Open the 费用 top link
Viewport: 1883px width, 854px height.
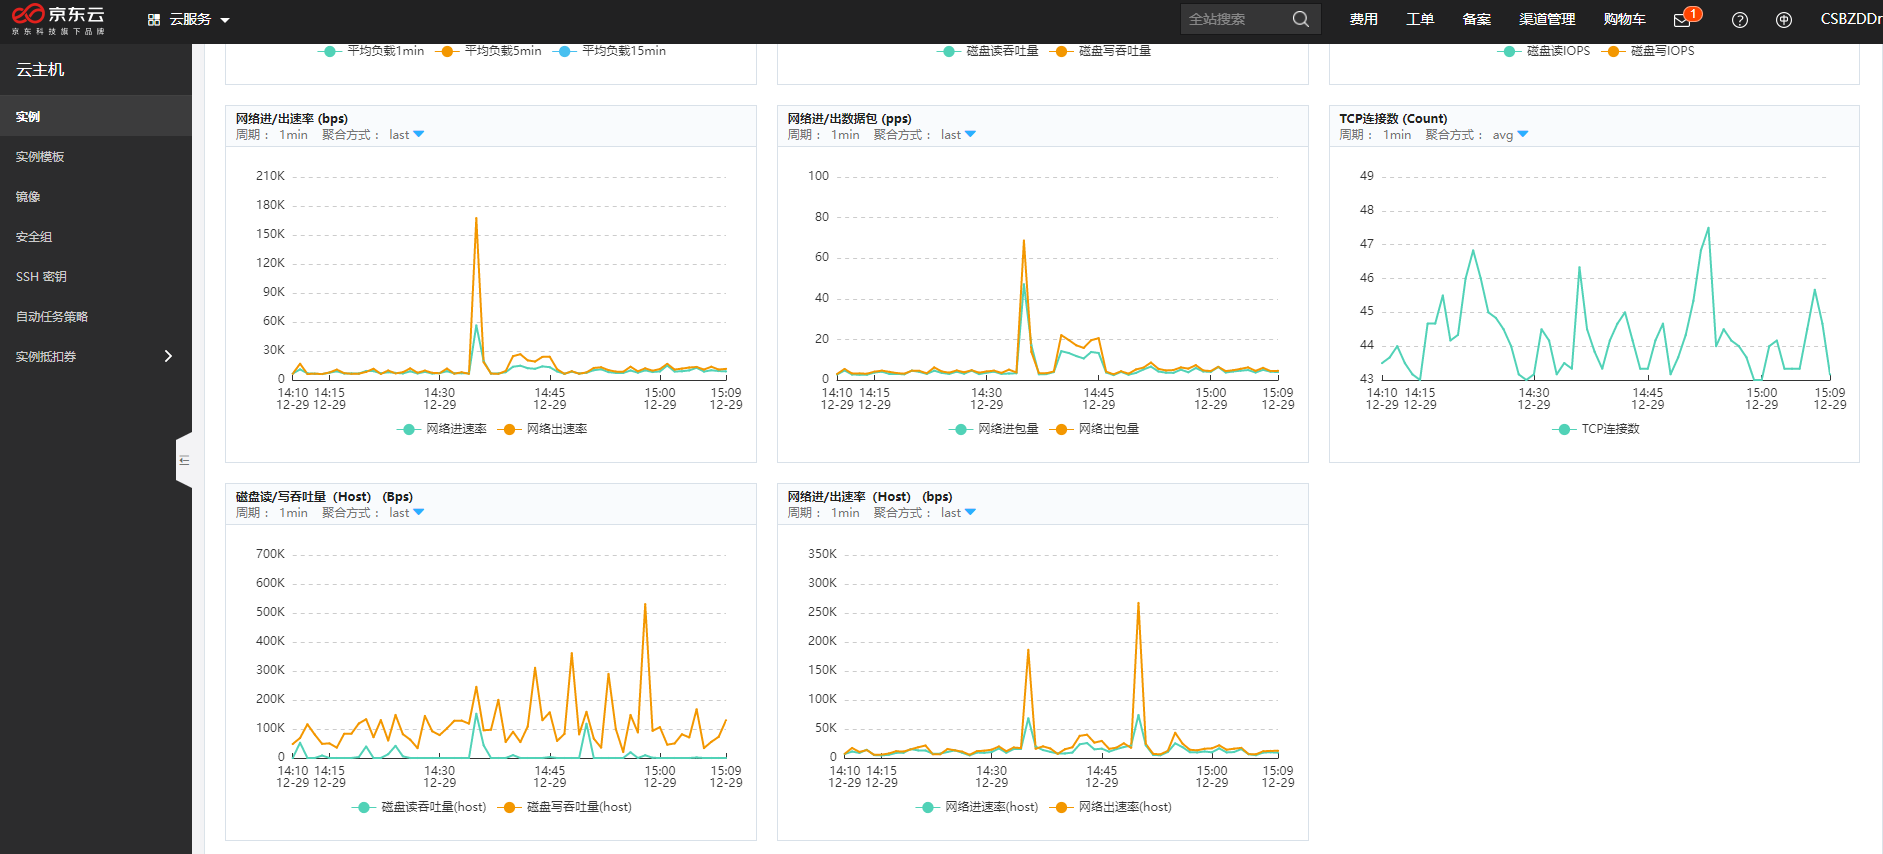(x=1363, y=20)
